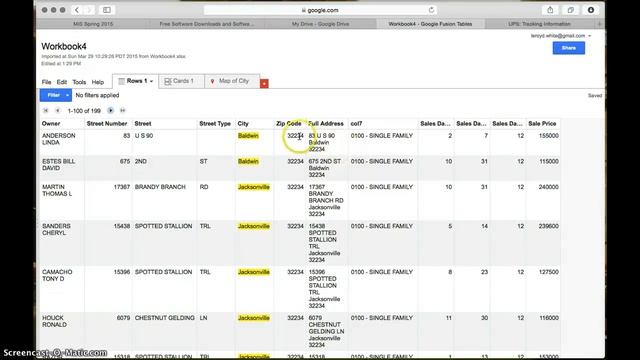This screenshot has width=640, height=360.
Task: Click street cell BRANDY BRANCH
Action: click(160, 187)
